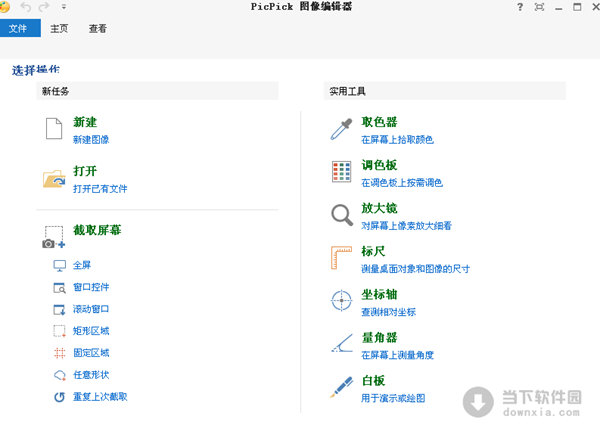Click the 新建 heading
This screenshot has width=600, height=431.
[x=85, y=122]
